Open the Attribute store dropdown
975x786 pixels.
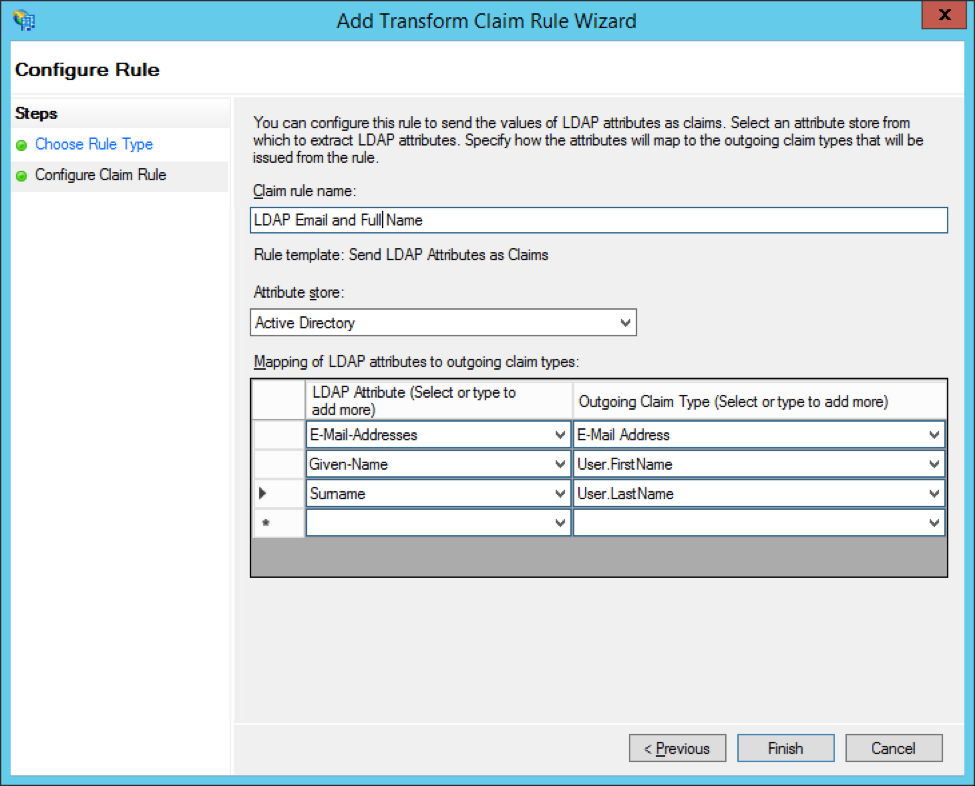625,323
